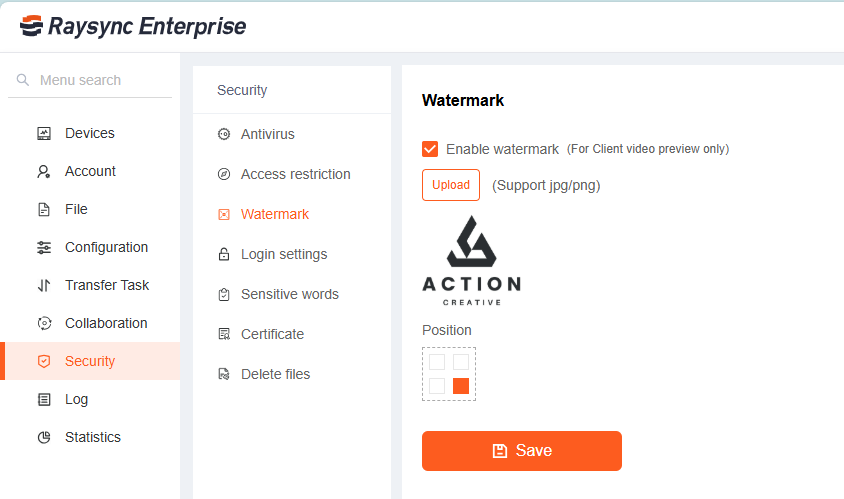Click the Configuration sliders icon
The image size is (844, 499).
click(44, 247)
